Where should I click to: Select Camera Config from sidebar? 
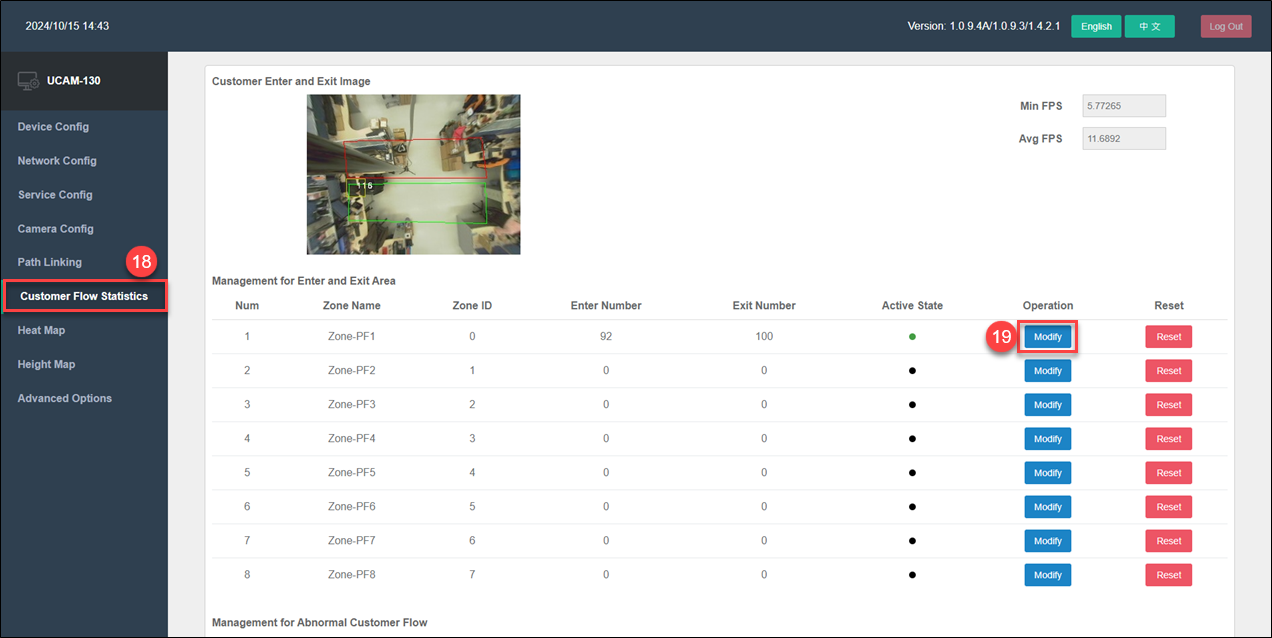[x=55, y=229]
